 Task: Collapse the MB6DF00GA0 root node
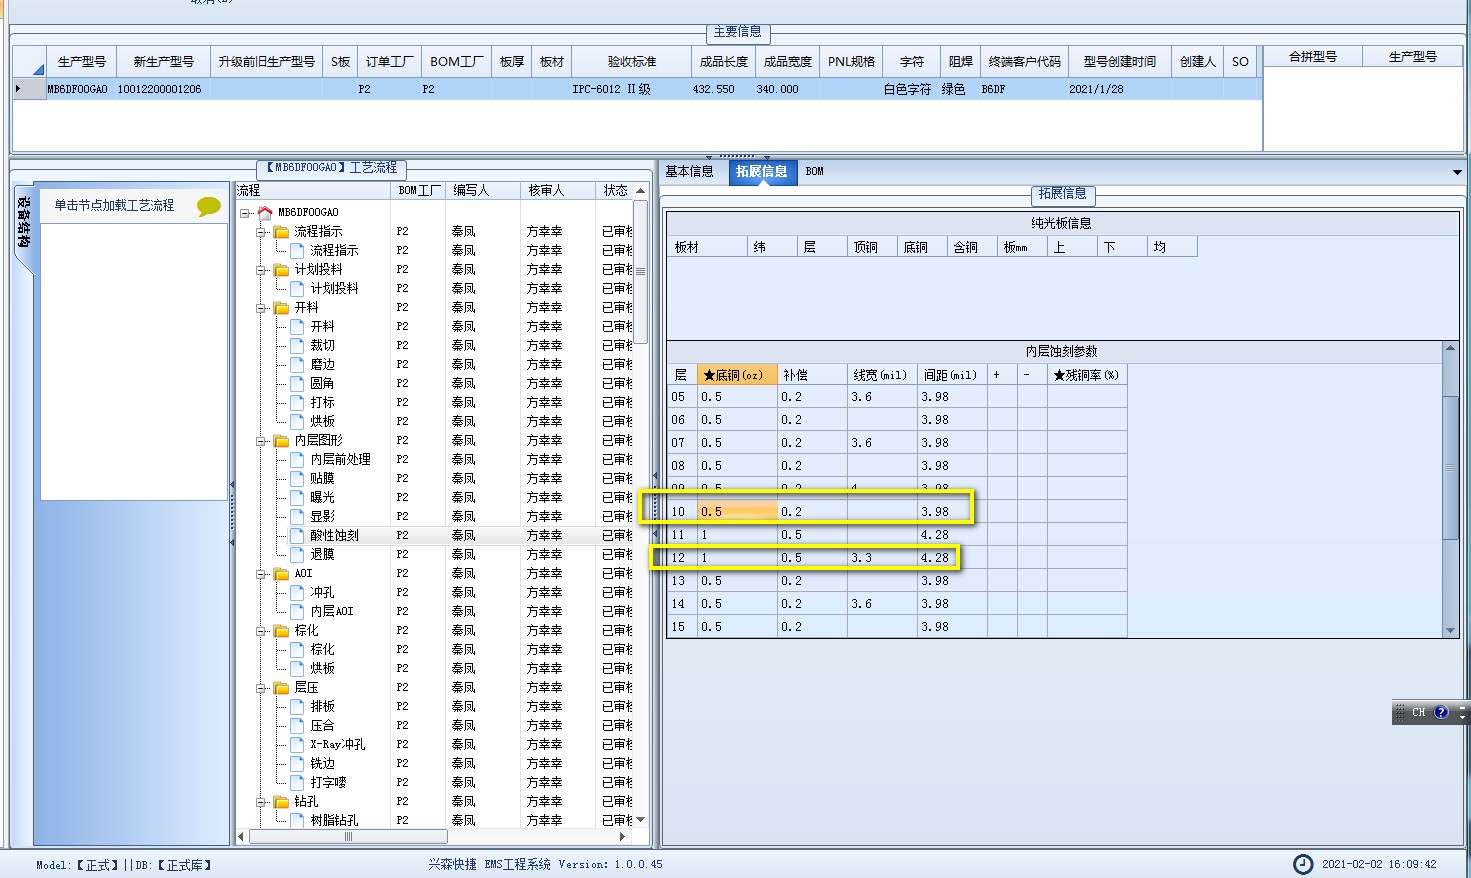coord(245,212)
